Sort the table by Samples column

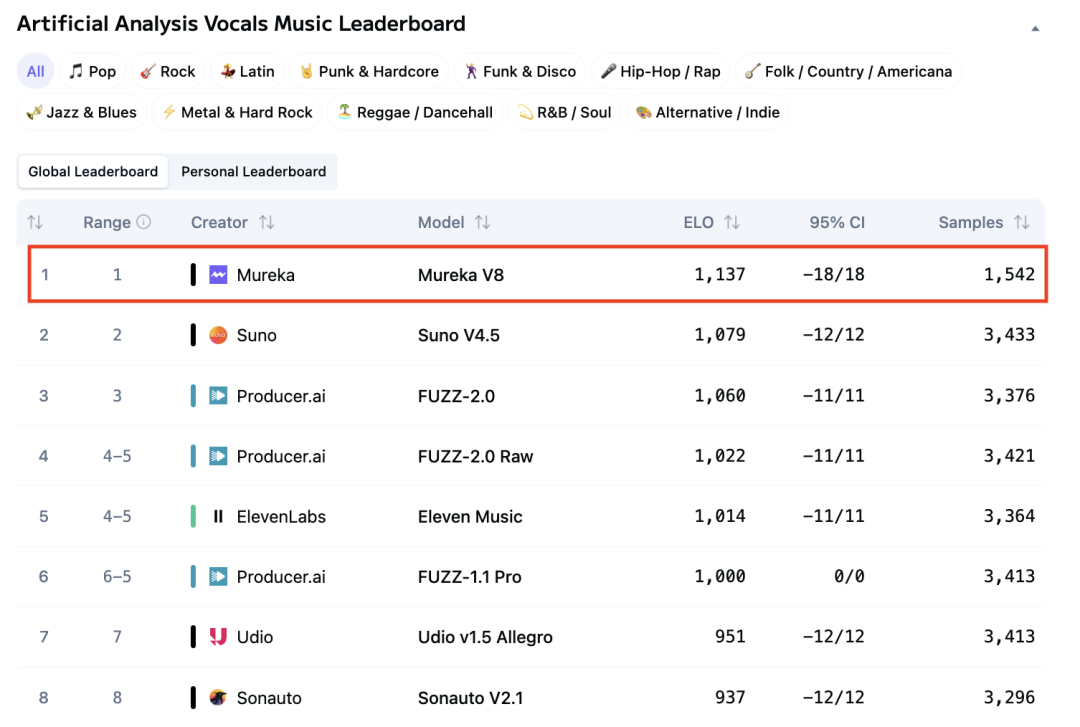point(1021,222)
